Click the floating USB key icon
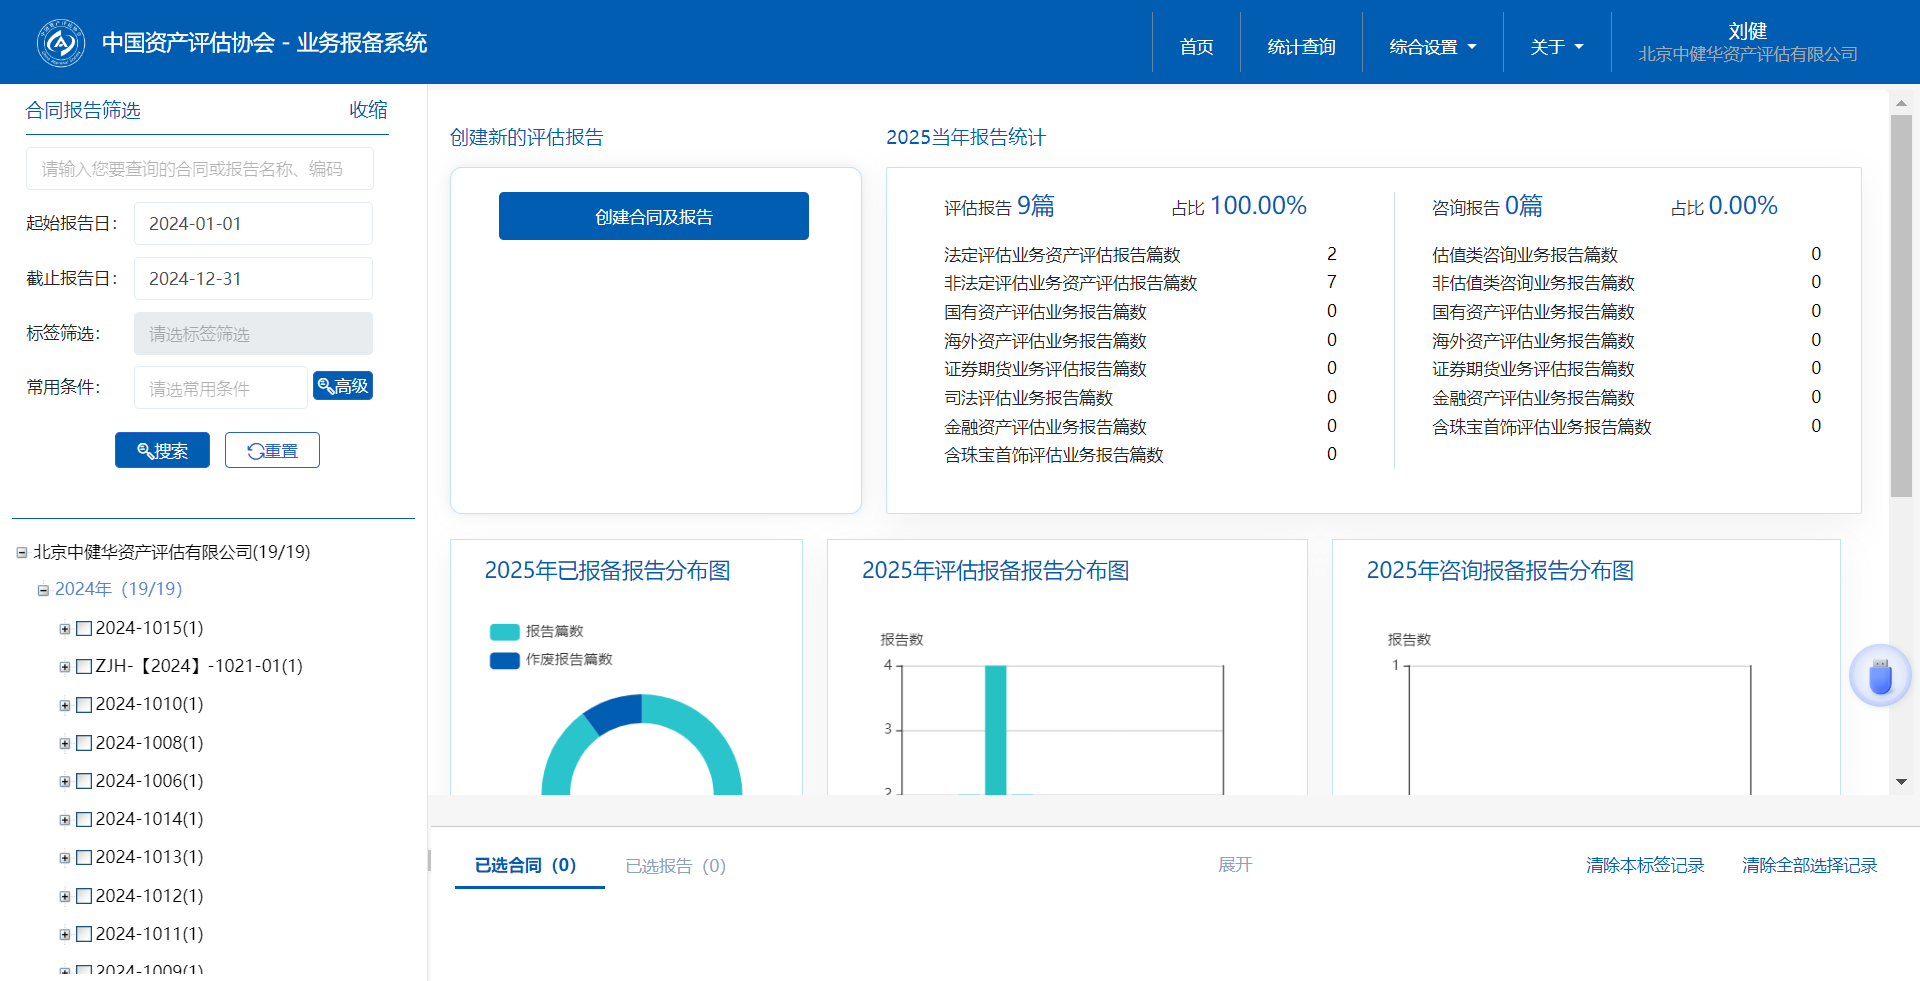This screenshot has width=1920, height=981. click(x=1880, y=677)
